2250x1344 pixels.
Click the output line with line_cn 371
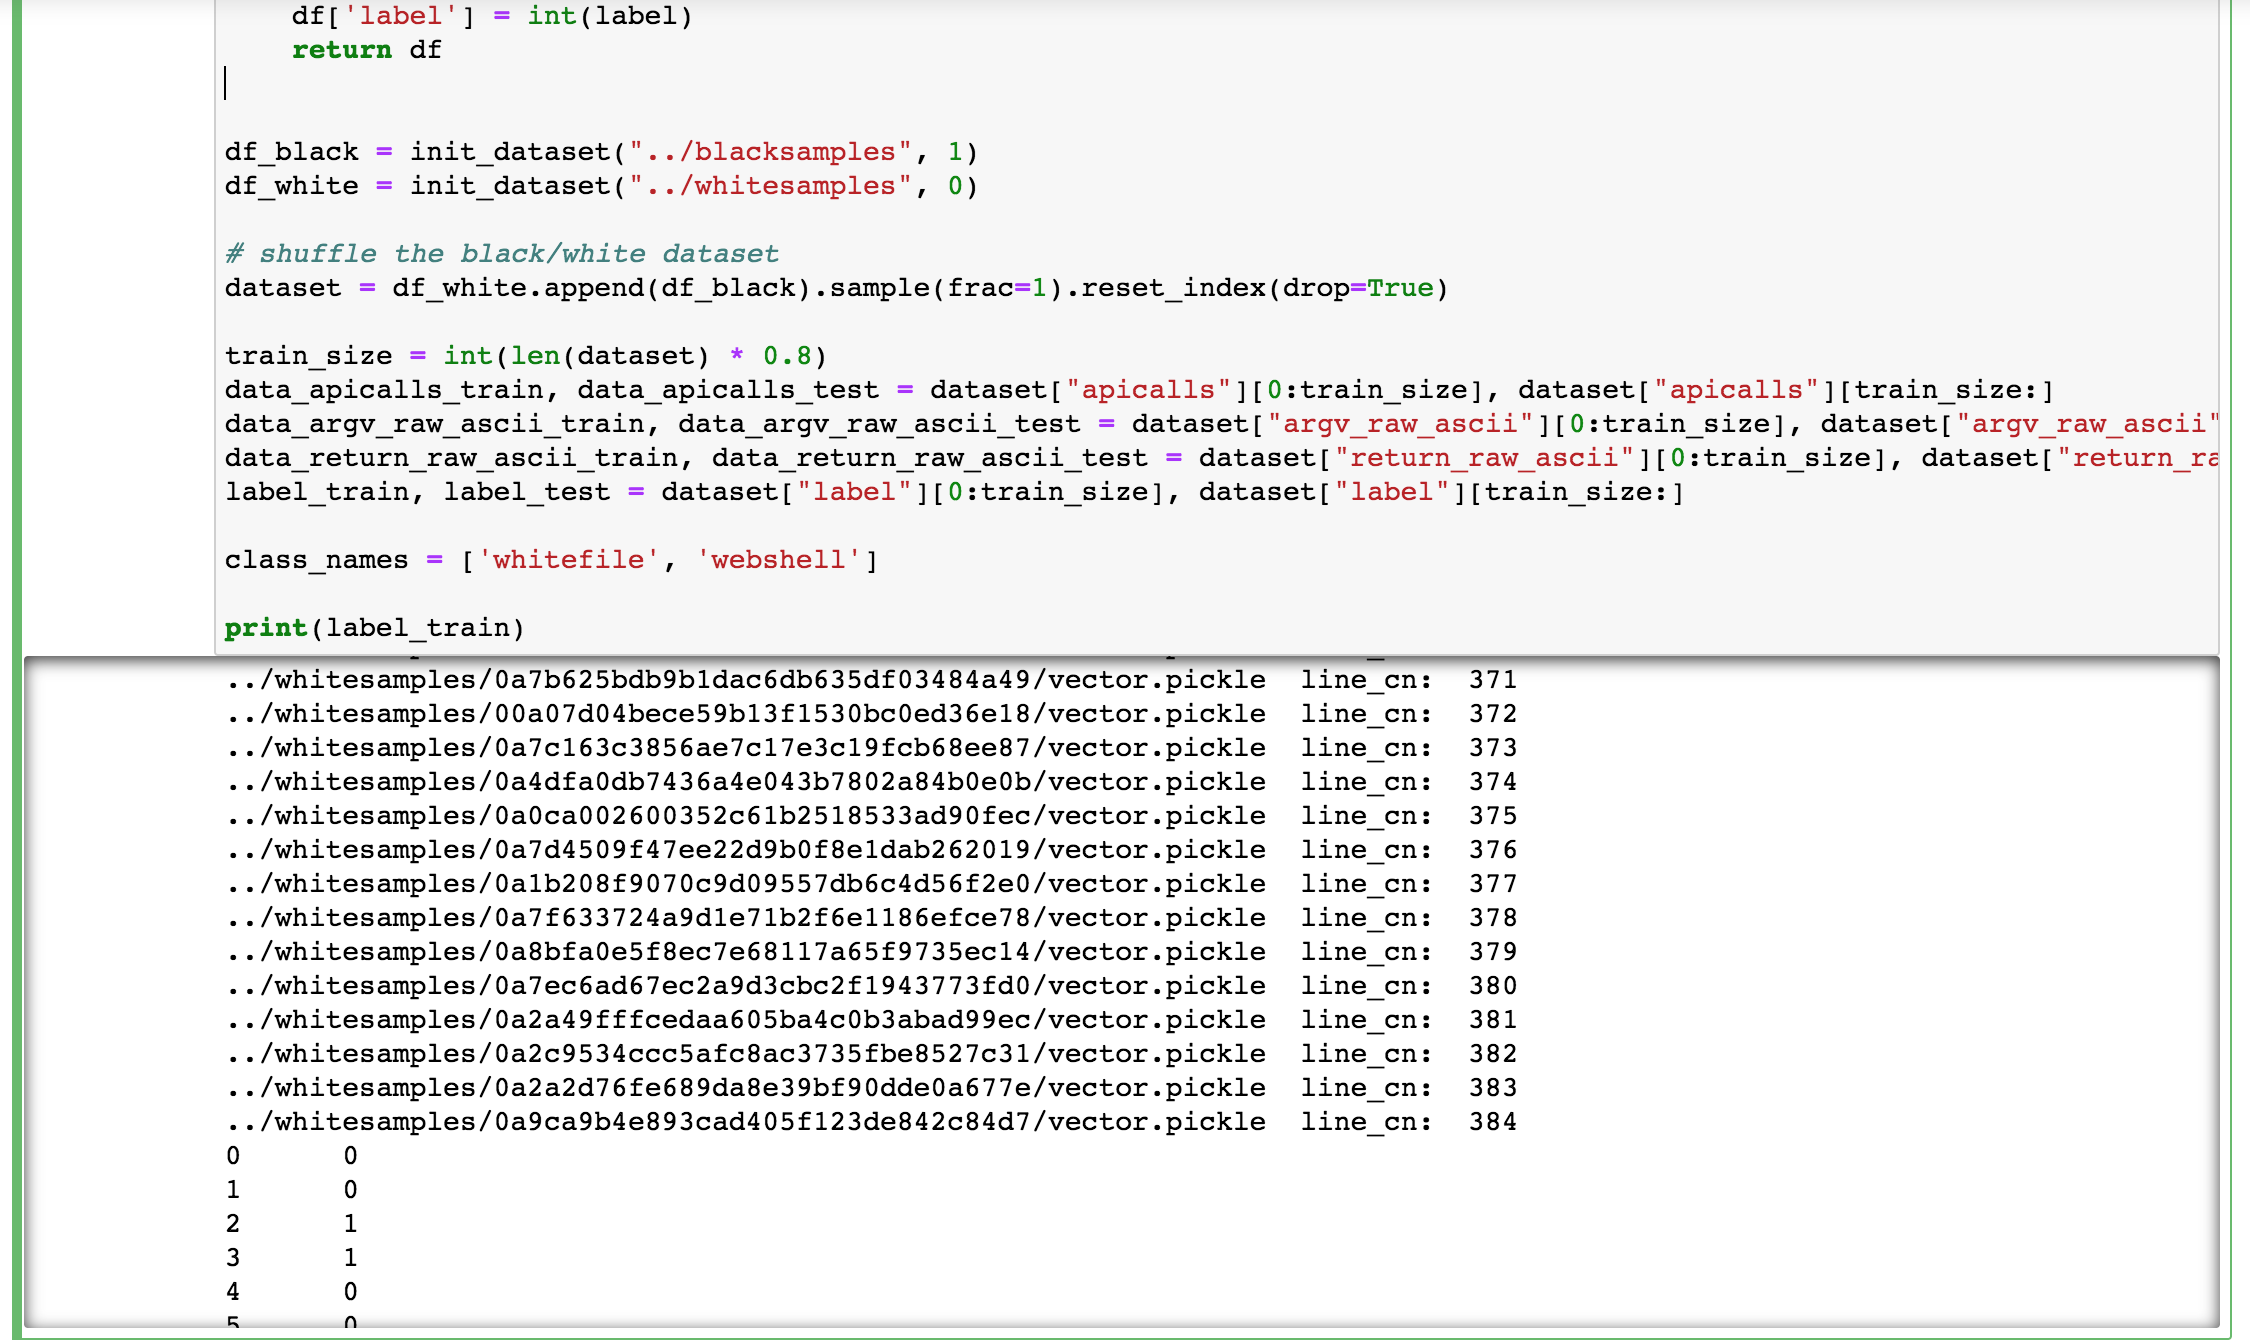point(870,680)
